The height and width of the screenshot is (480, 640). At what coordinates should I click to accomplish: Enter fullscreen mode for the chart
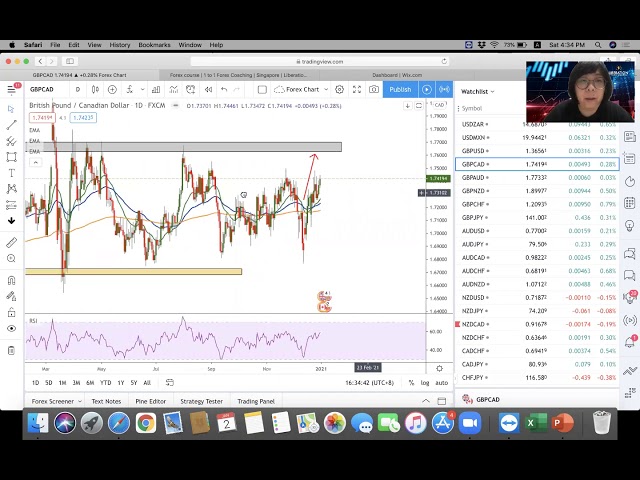[357, 89]
